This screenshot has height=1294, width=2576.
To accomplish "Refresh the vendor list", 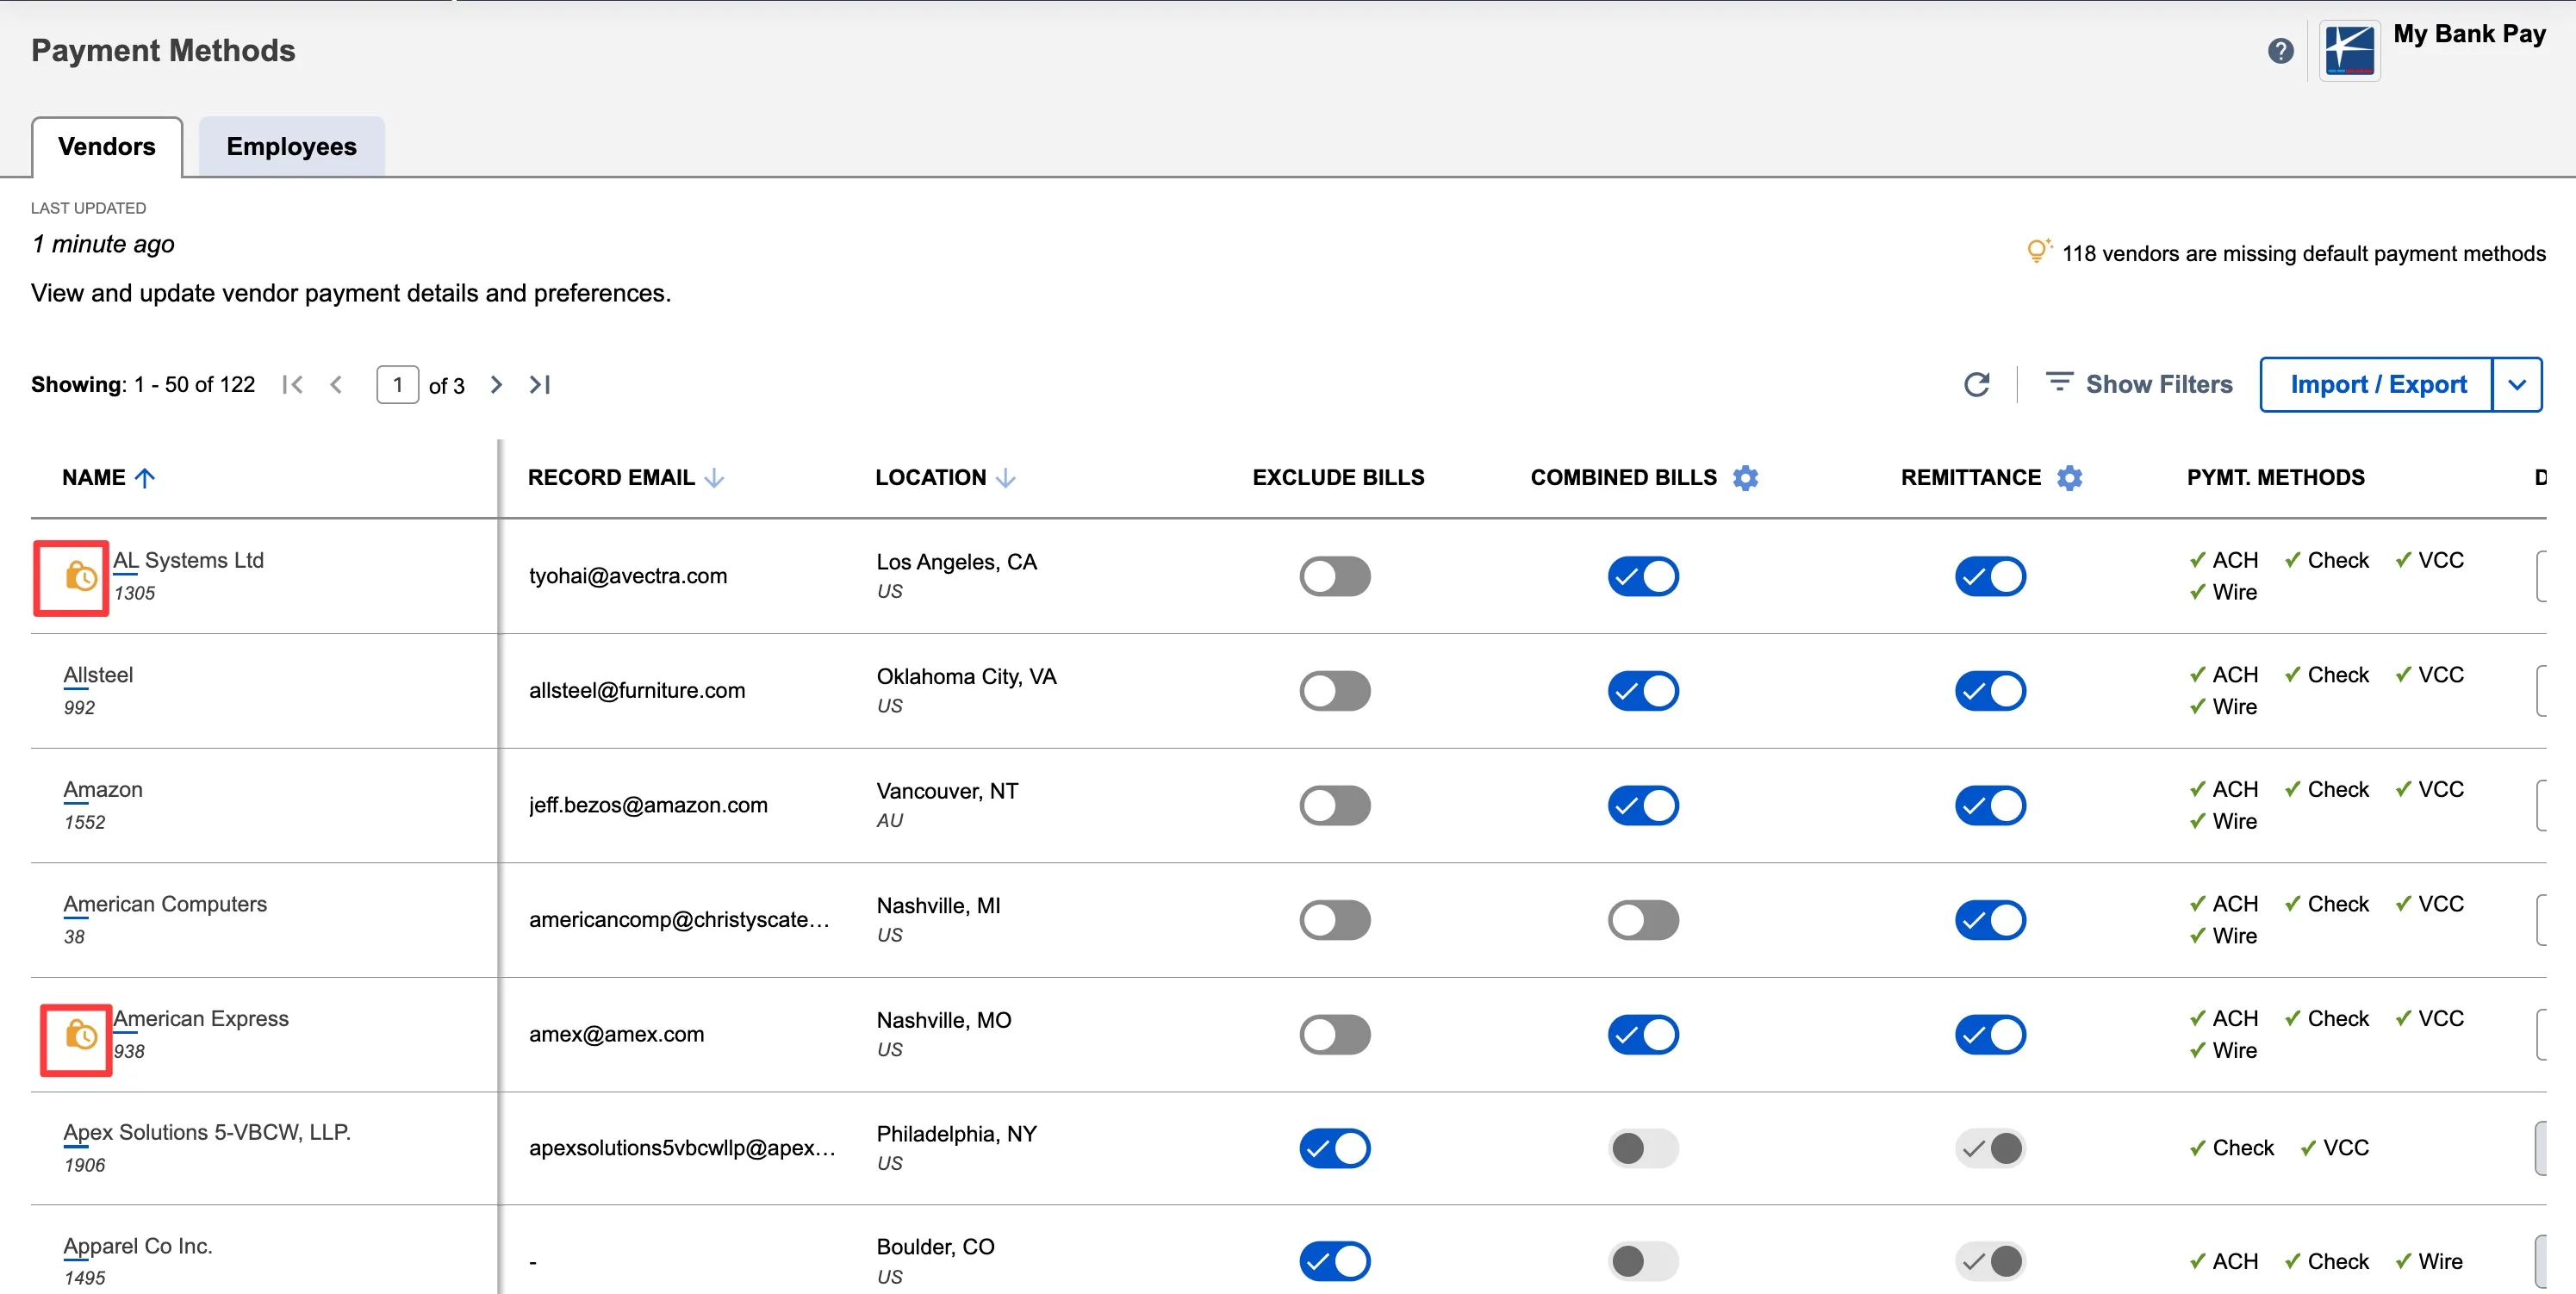I will [1976, 384].
